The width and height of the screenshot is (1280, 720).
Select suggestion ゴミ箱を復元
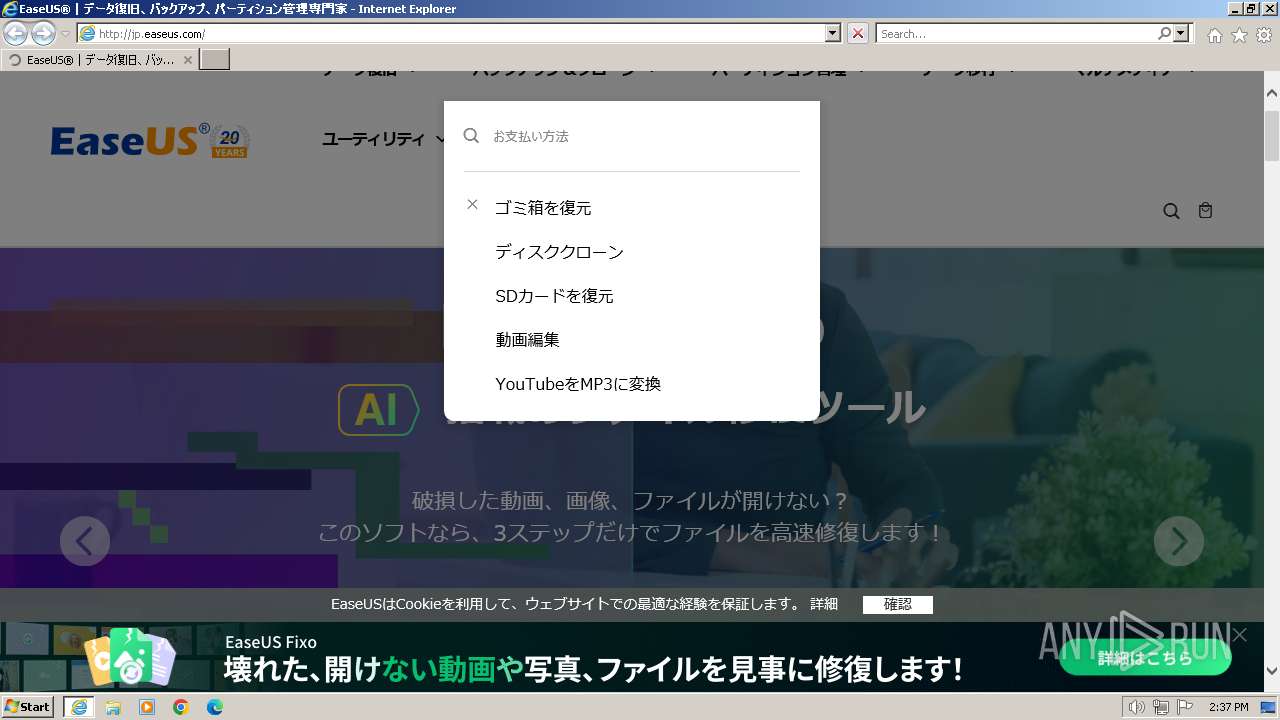[543, 208]
